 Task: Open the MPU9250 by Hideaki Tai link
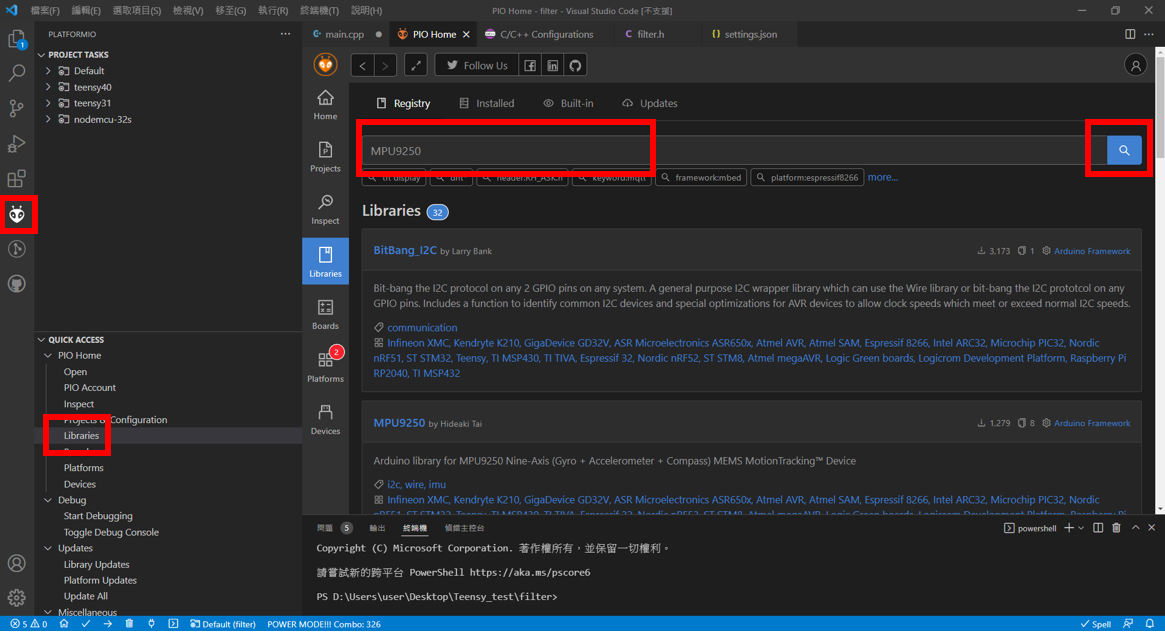point(399,423)
